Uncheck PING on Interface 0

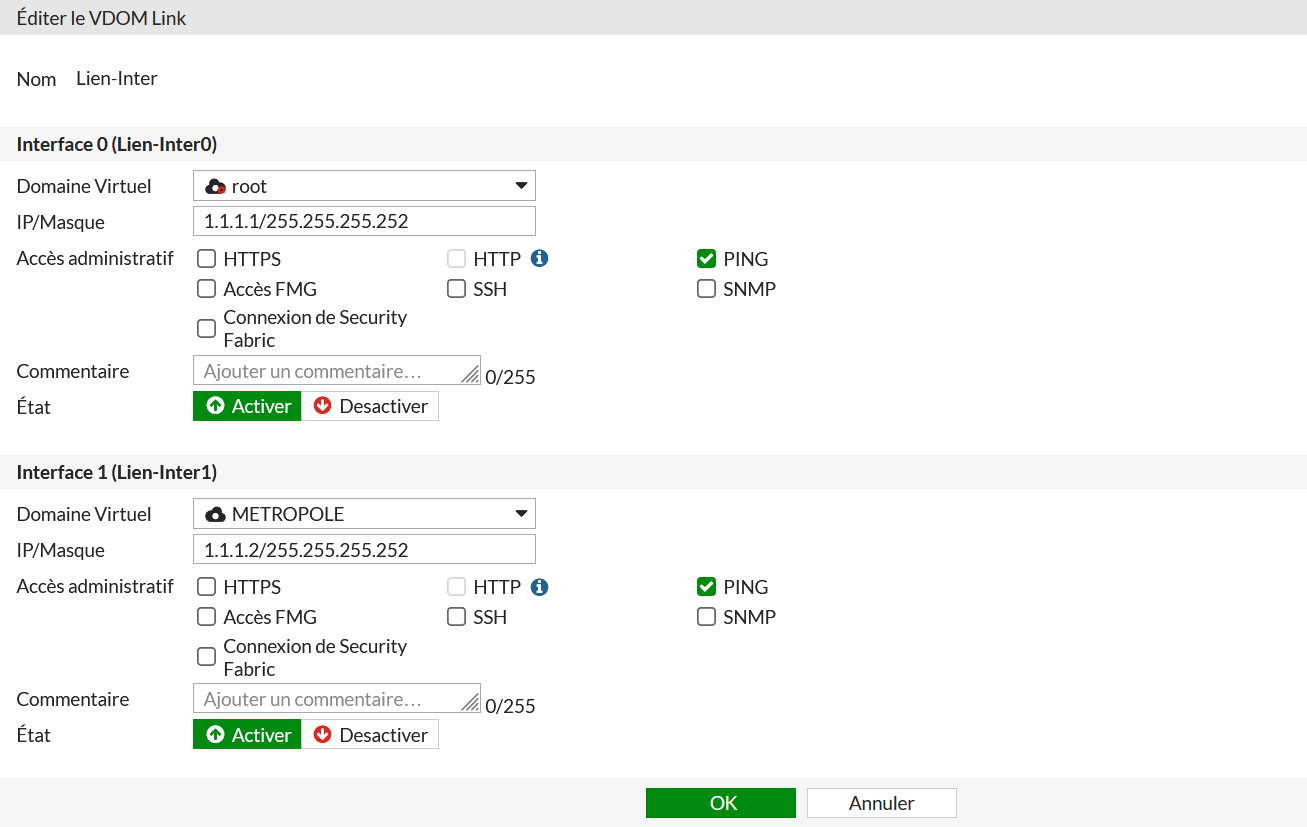coord(706,258)
